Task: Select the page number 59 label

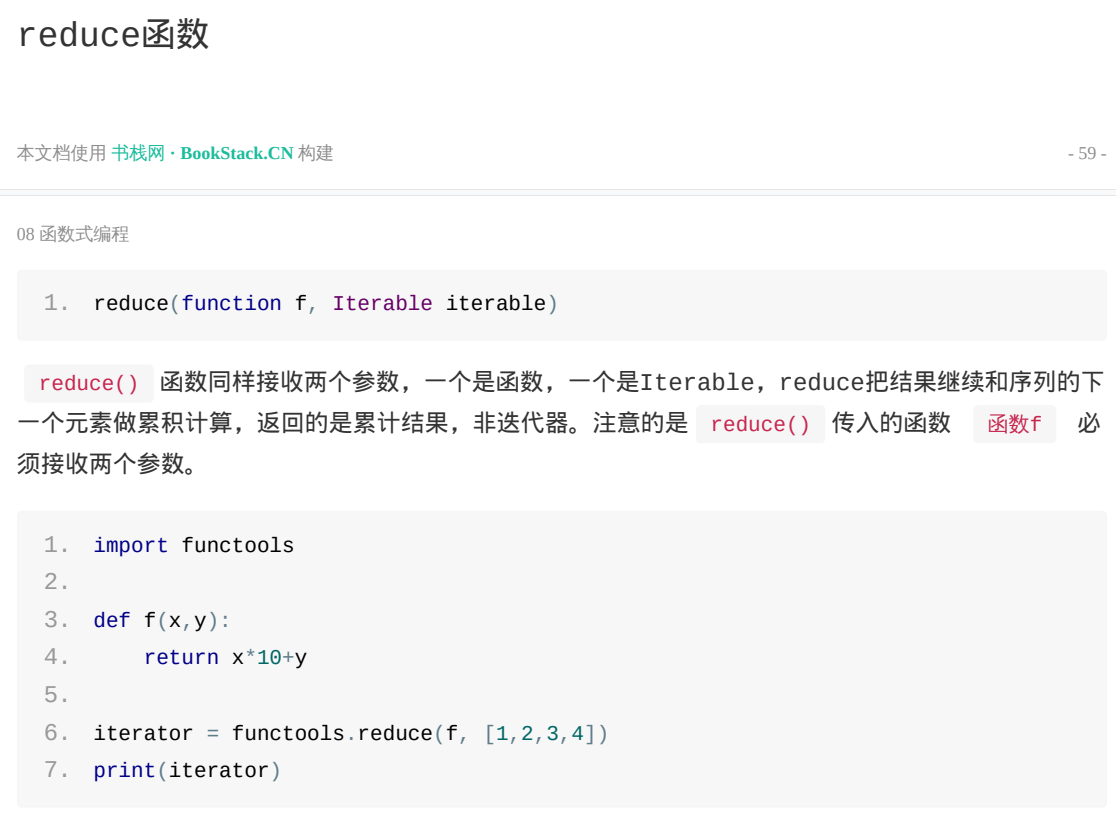Action: [1087, 153]
